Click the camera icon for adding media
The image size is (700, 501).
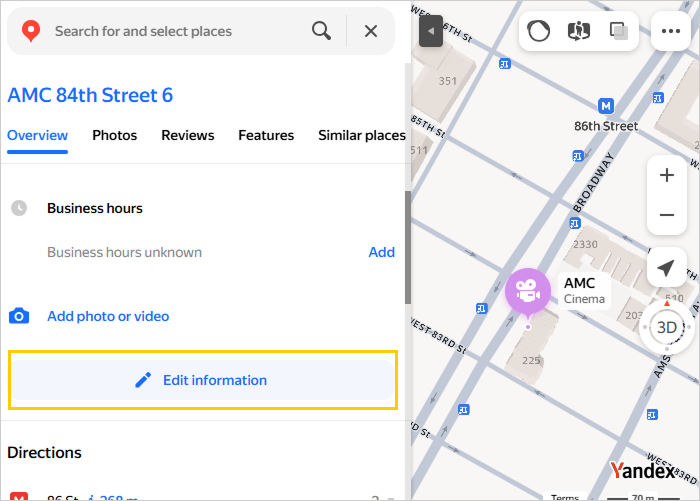click(19, 316)
